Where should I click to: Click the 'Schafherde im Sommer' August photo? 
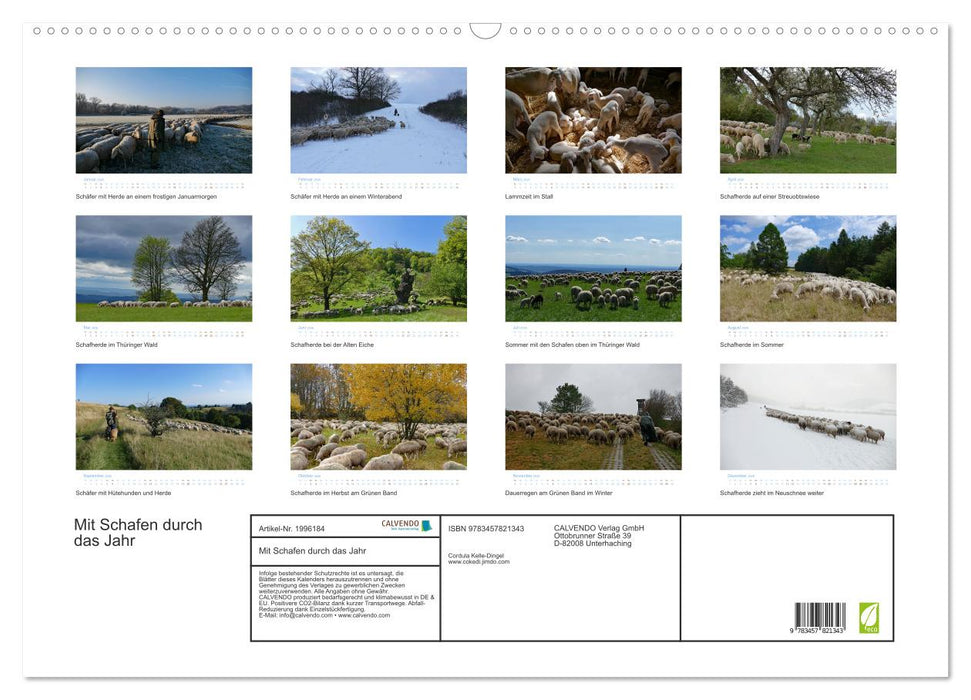pos(807,268)
